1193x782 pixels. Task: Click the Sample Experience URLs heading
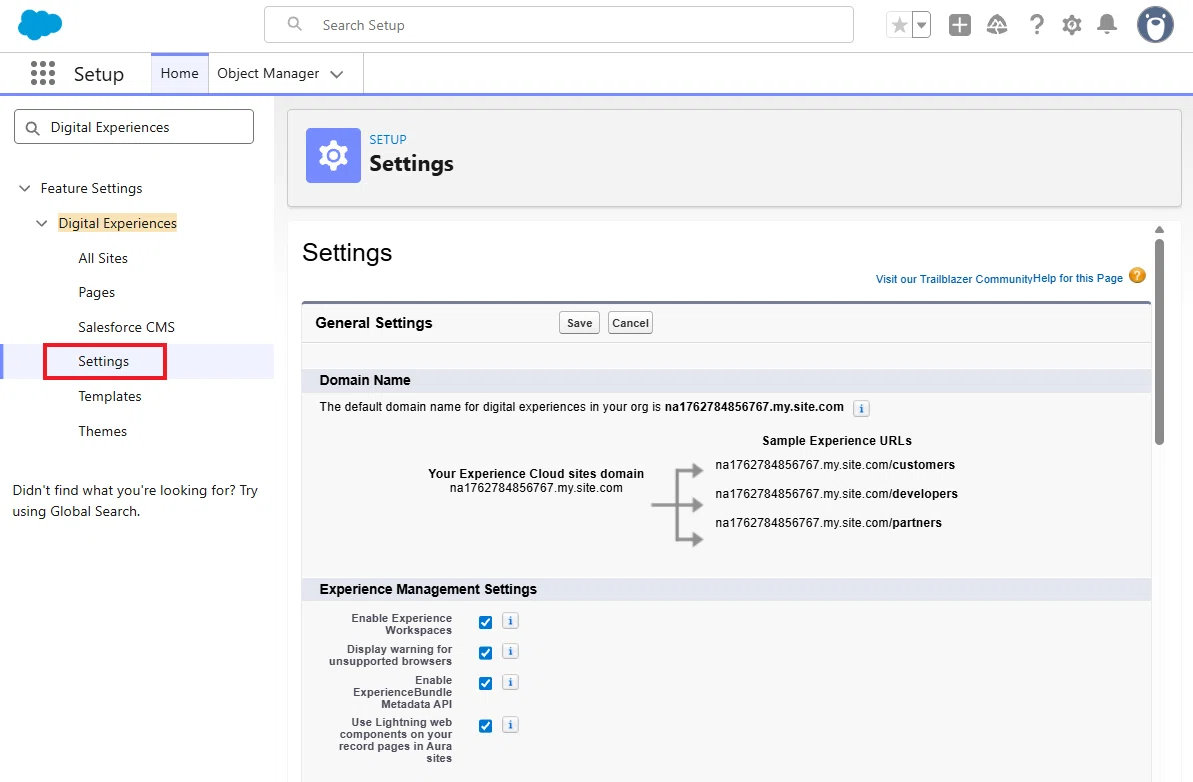coord(837,440)
